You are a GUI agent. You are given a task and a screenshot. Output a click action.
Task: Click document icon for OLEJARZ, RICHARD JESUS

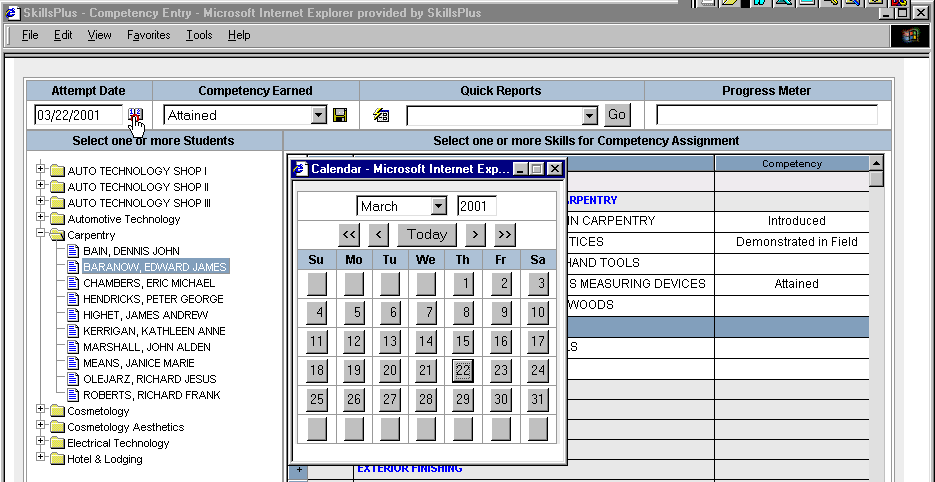pyautogui.click(x=73, y=379)
